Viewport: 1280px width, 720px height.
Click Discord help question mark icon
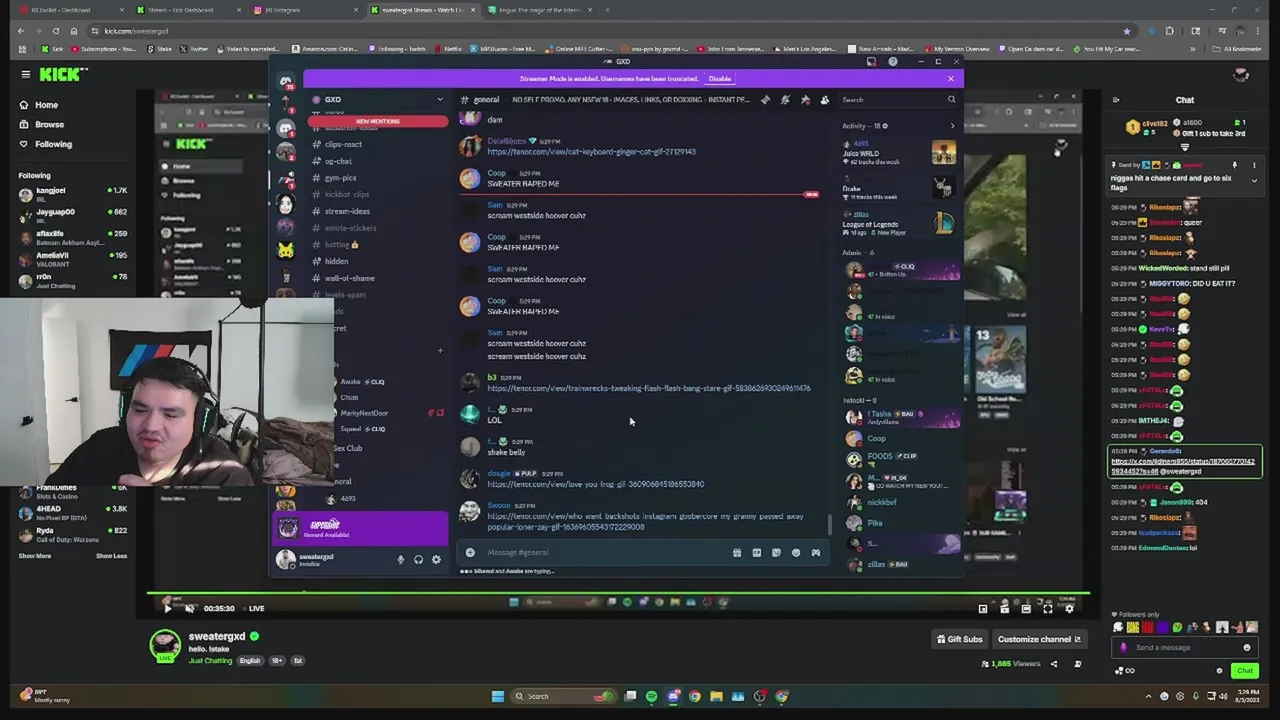pyautogui.click(x=893, y=62)
